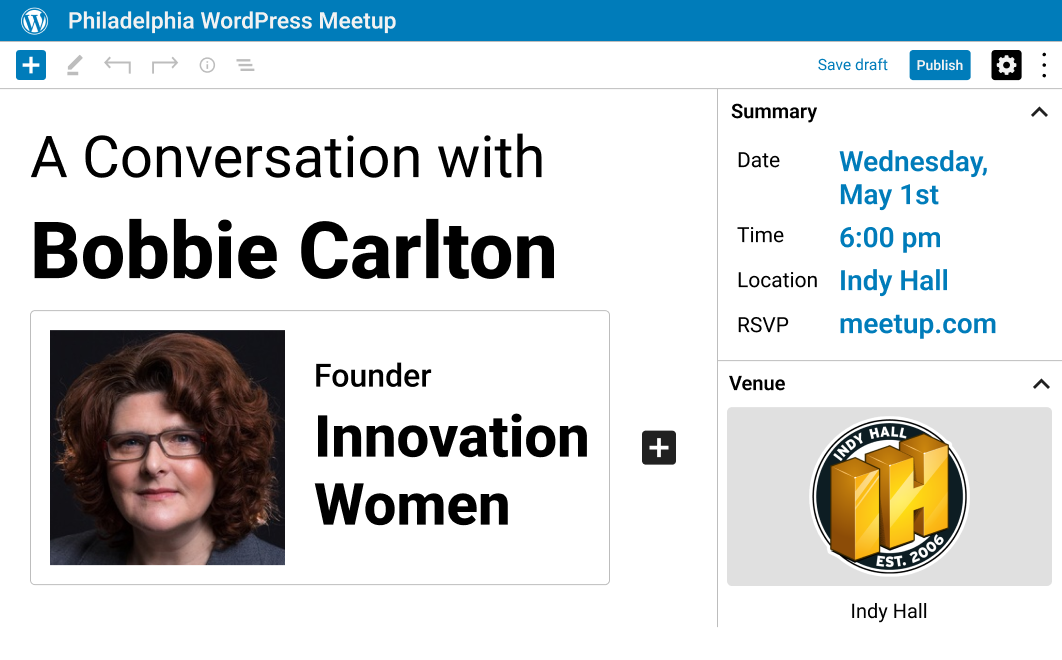
Task: Click the 'Indy Hall' caption below logo
Action: [889, 611]
